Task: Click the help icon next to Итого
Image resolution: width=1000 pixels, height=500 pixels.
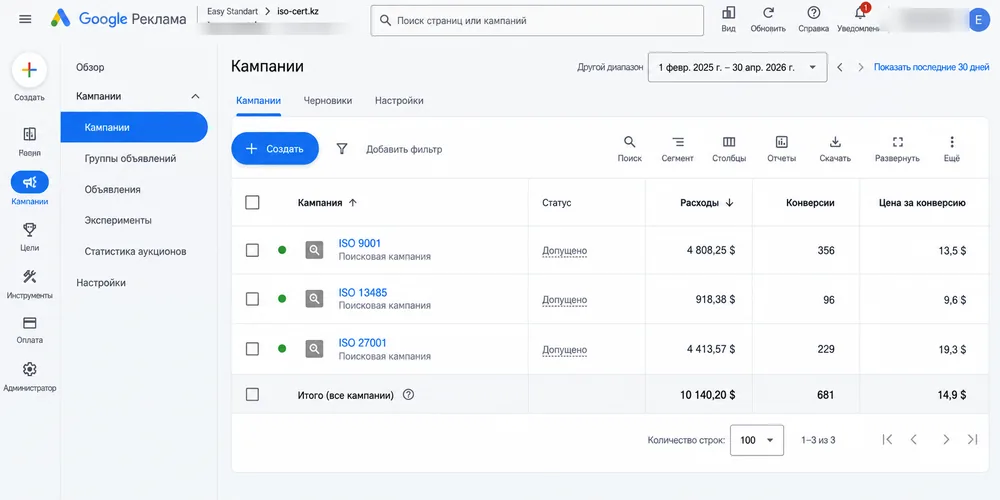Action: pyautogui.click(x=409, y=395)
